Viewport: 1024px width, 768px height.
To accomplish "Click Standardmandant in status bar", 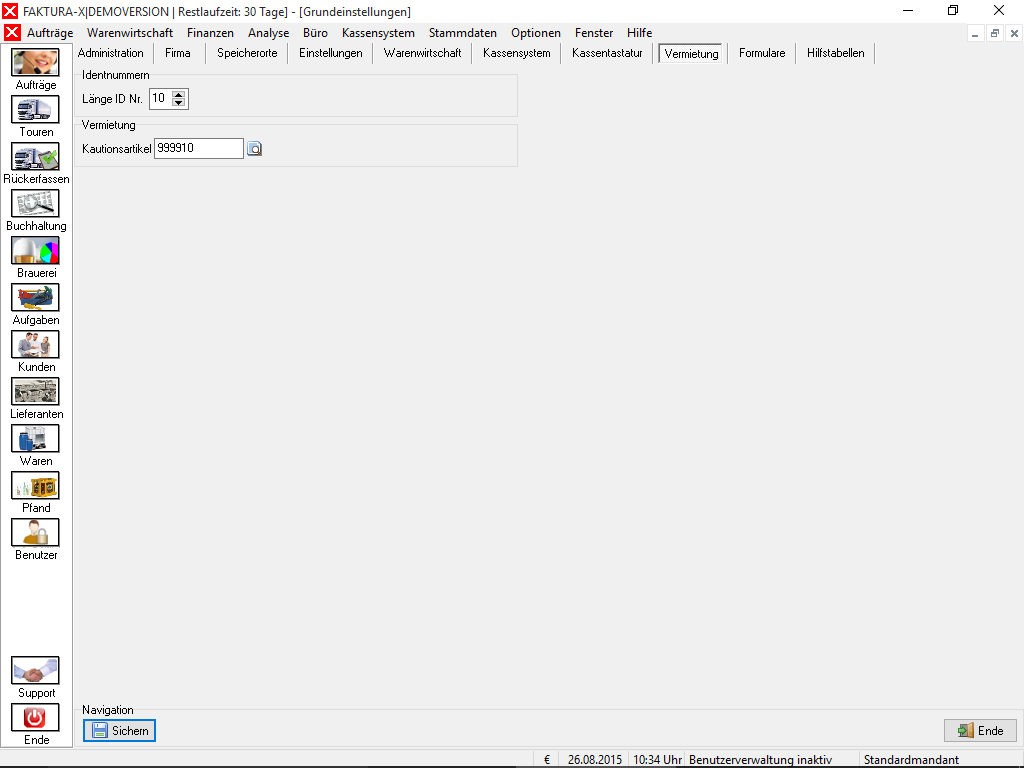I will pos(912,760).
